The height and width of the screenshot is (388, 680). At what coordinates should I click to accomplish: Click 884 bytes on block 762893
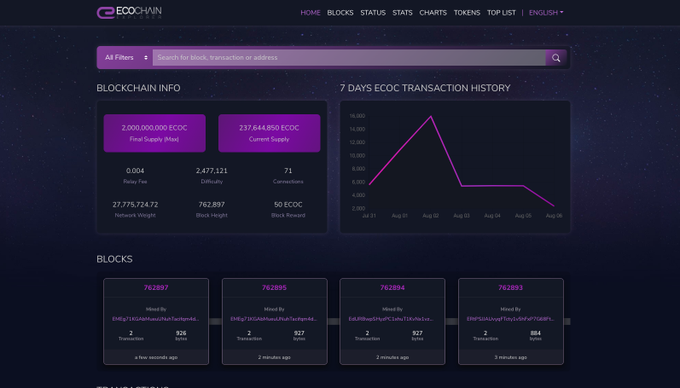click(x=536, y=335)
